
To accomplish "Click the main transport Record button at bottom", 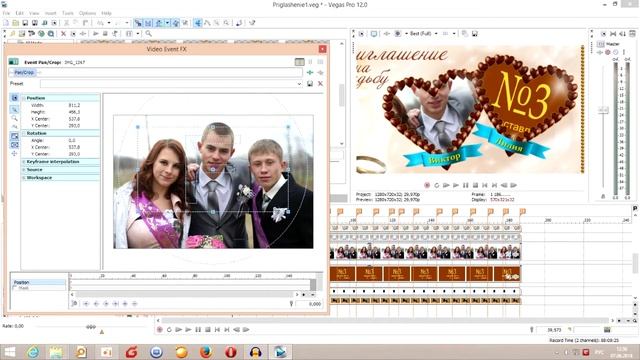I will pos(160,330).
